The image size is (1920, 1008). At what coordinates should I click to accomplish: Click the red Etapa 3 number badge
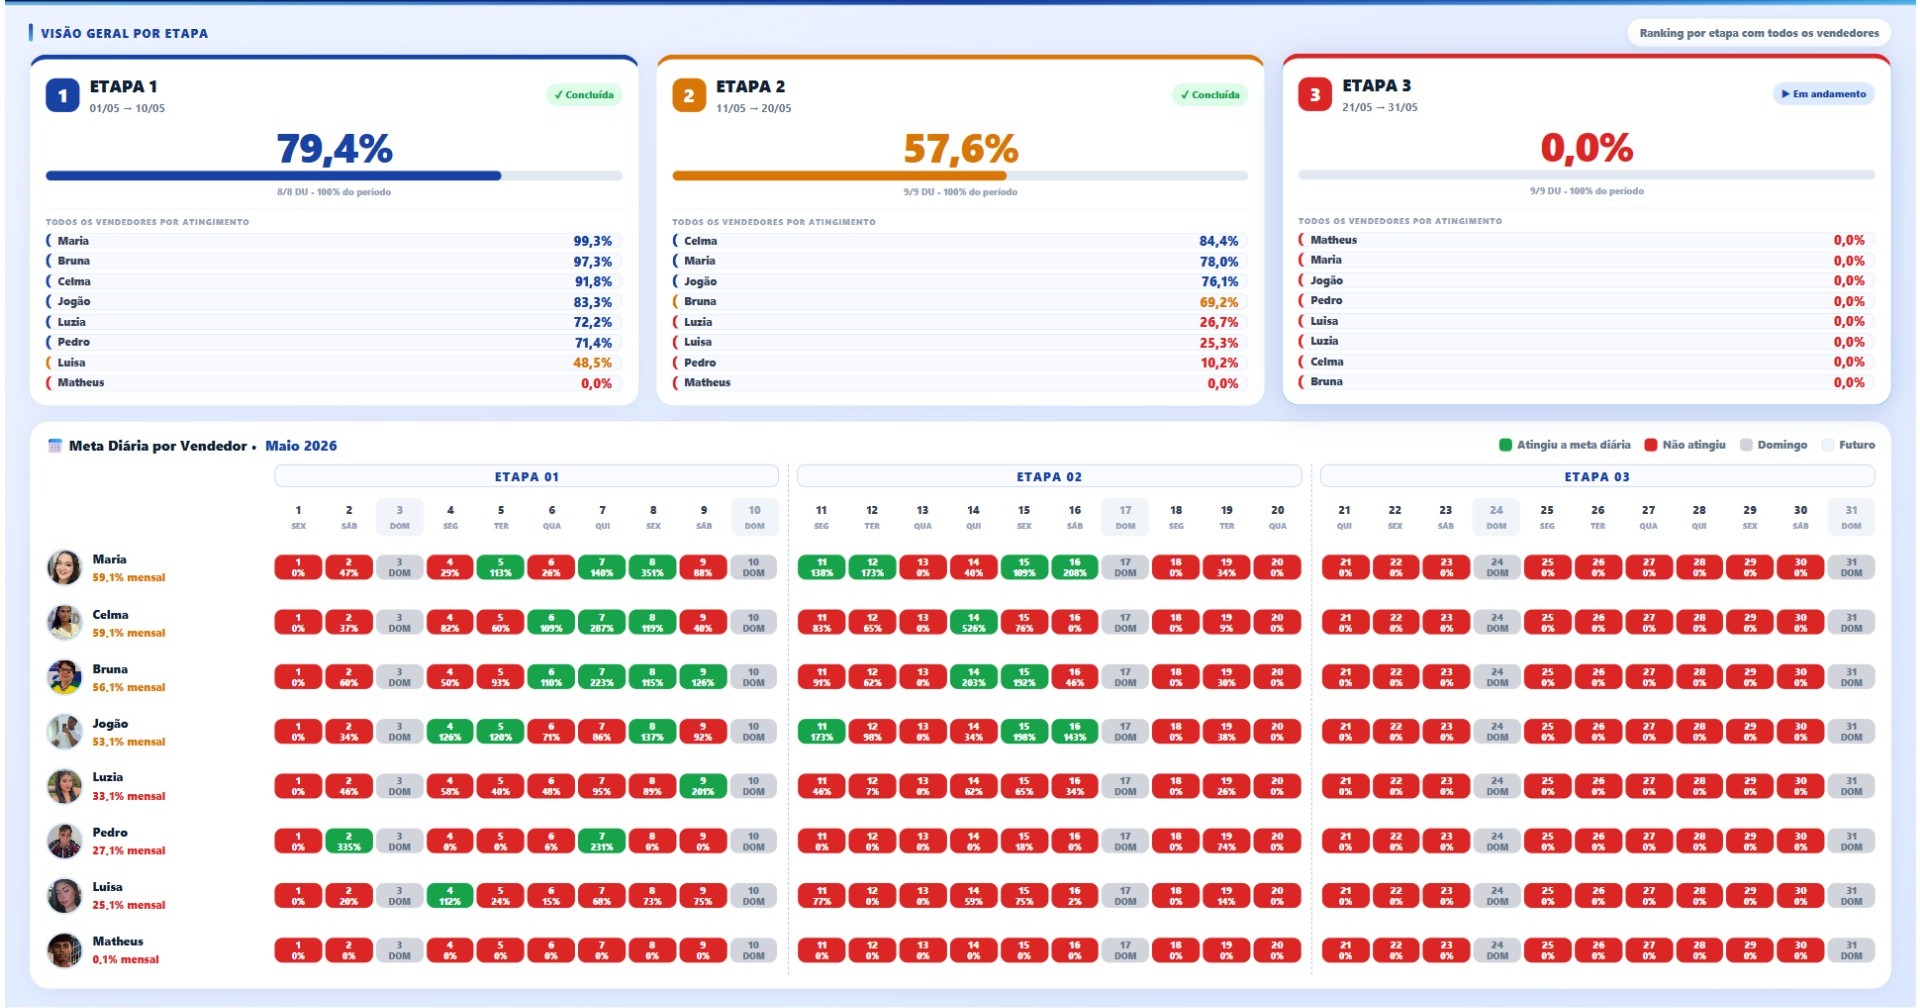pyautogui.click(x=1315, y=94)
